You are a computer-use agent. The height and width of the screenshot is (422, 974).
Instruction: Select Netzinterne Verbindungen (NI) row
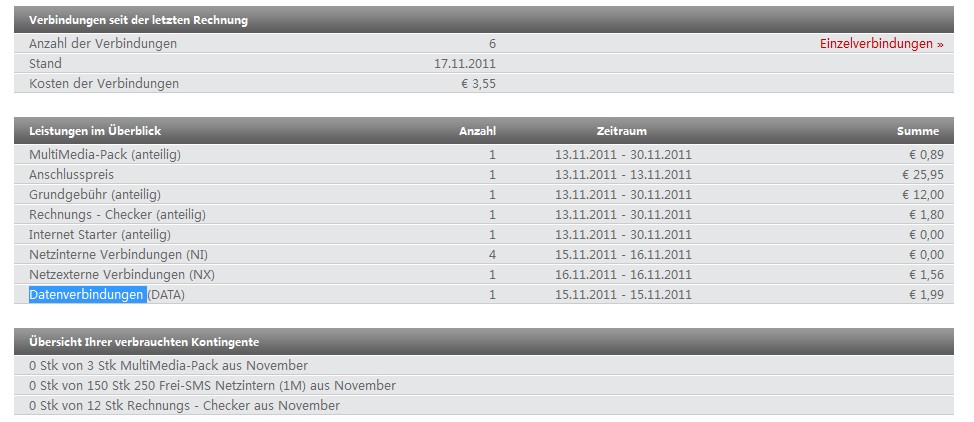pyautogui.click(x=484, y=254)
